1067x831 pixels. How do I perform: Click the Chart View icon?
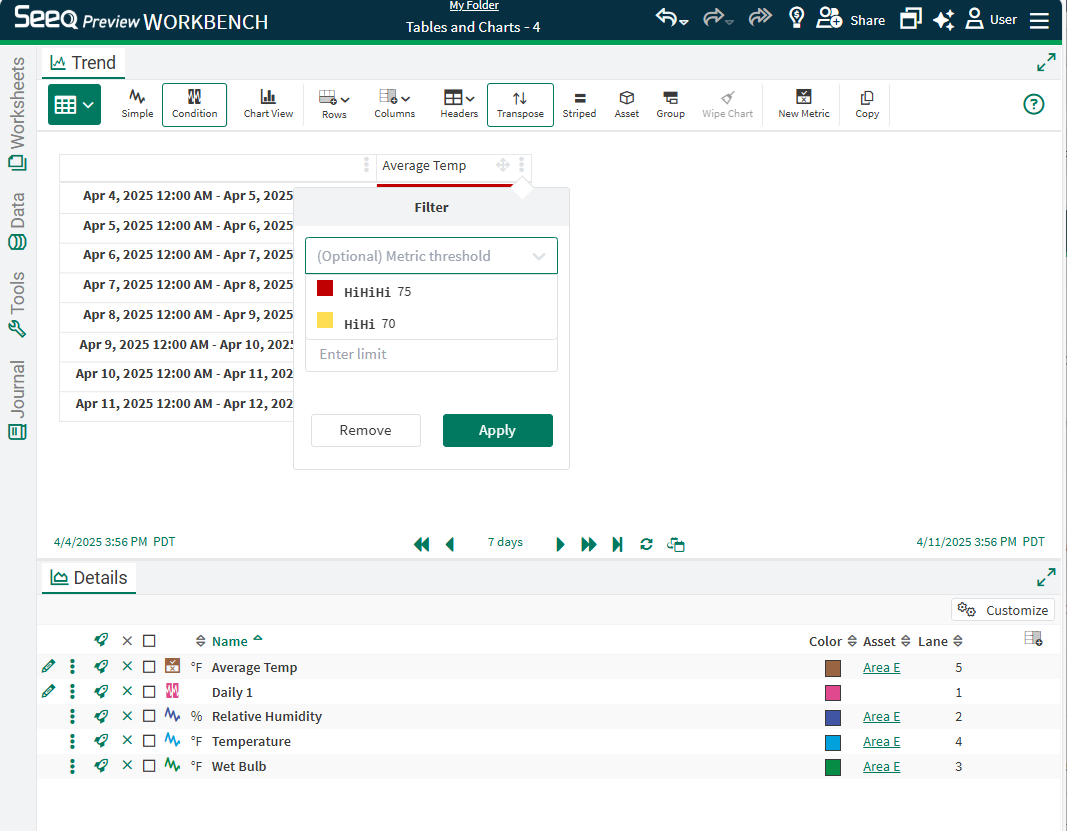click(x=268, y=104)
